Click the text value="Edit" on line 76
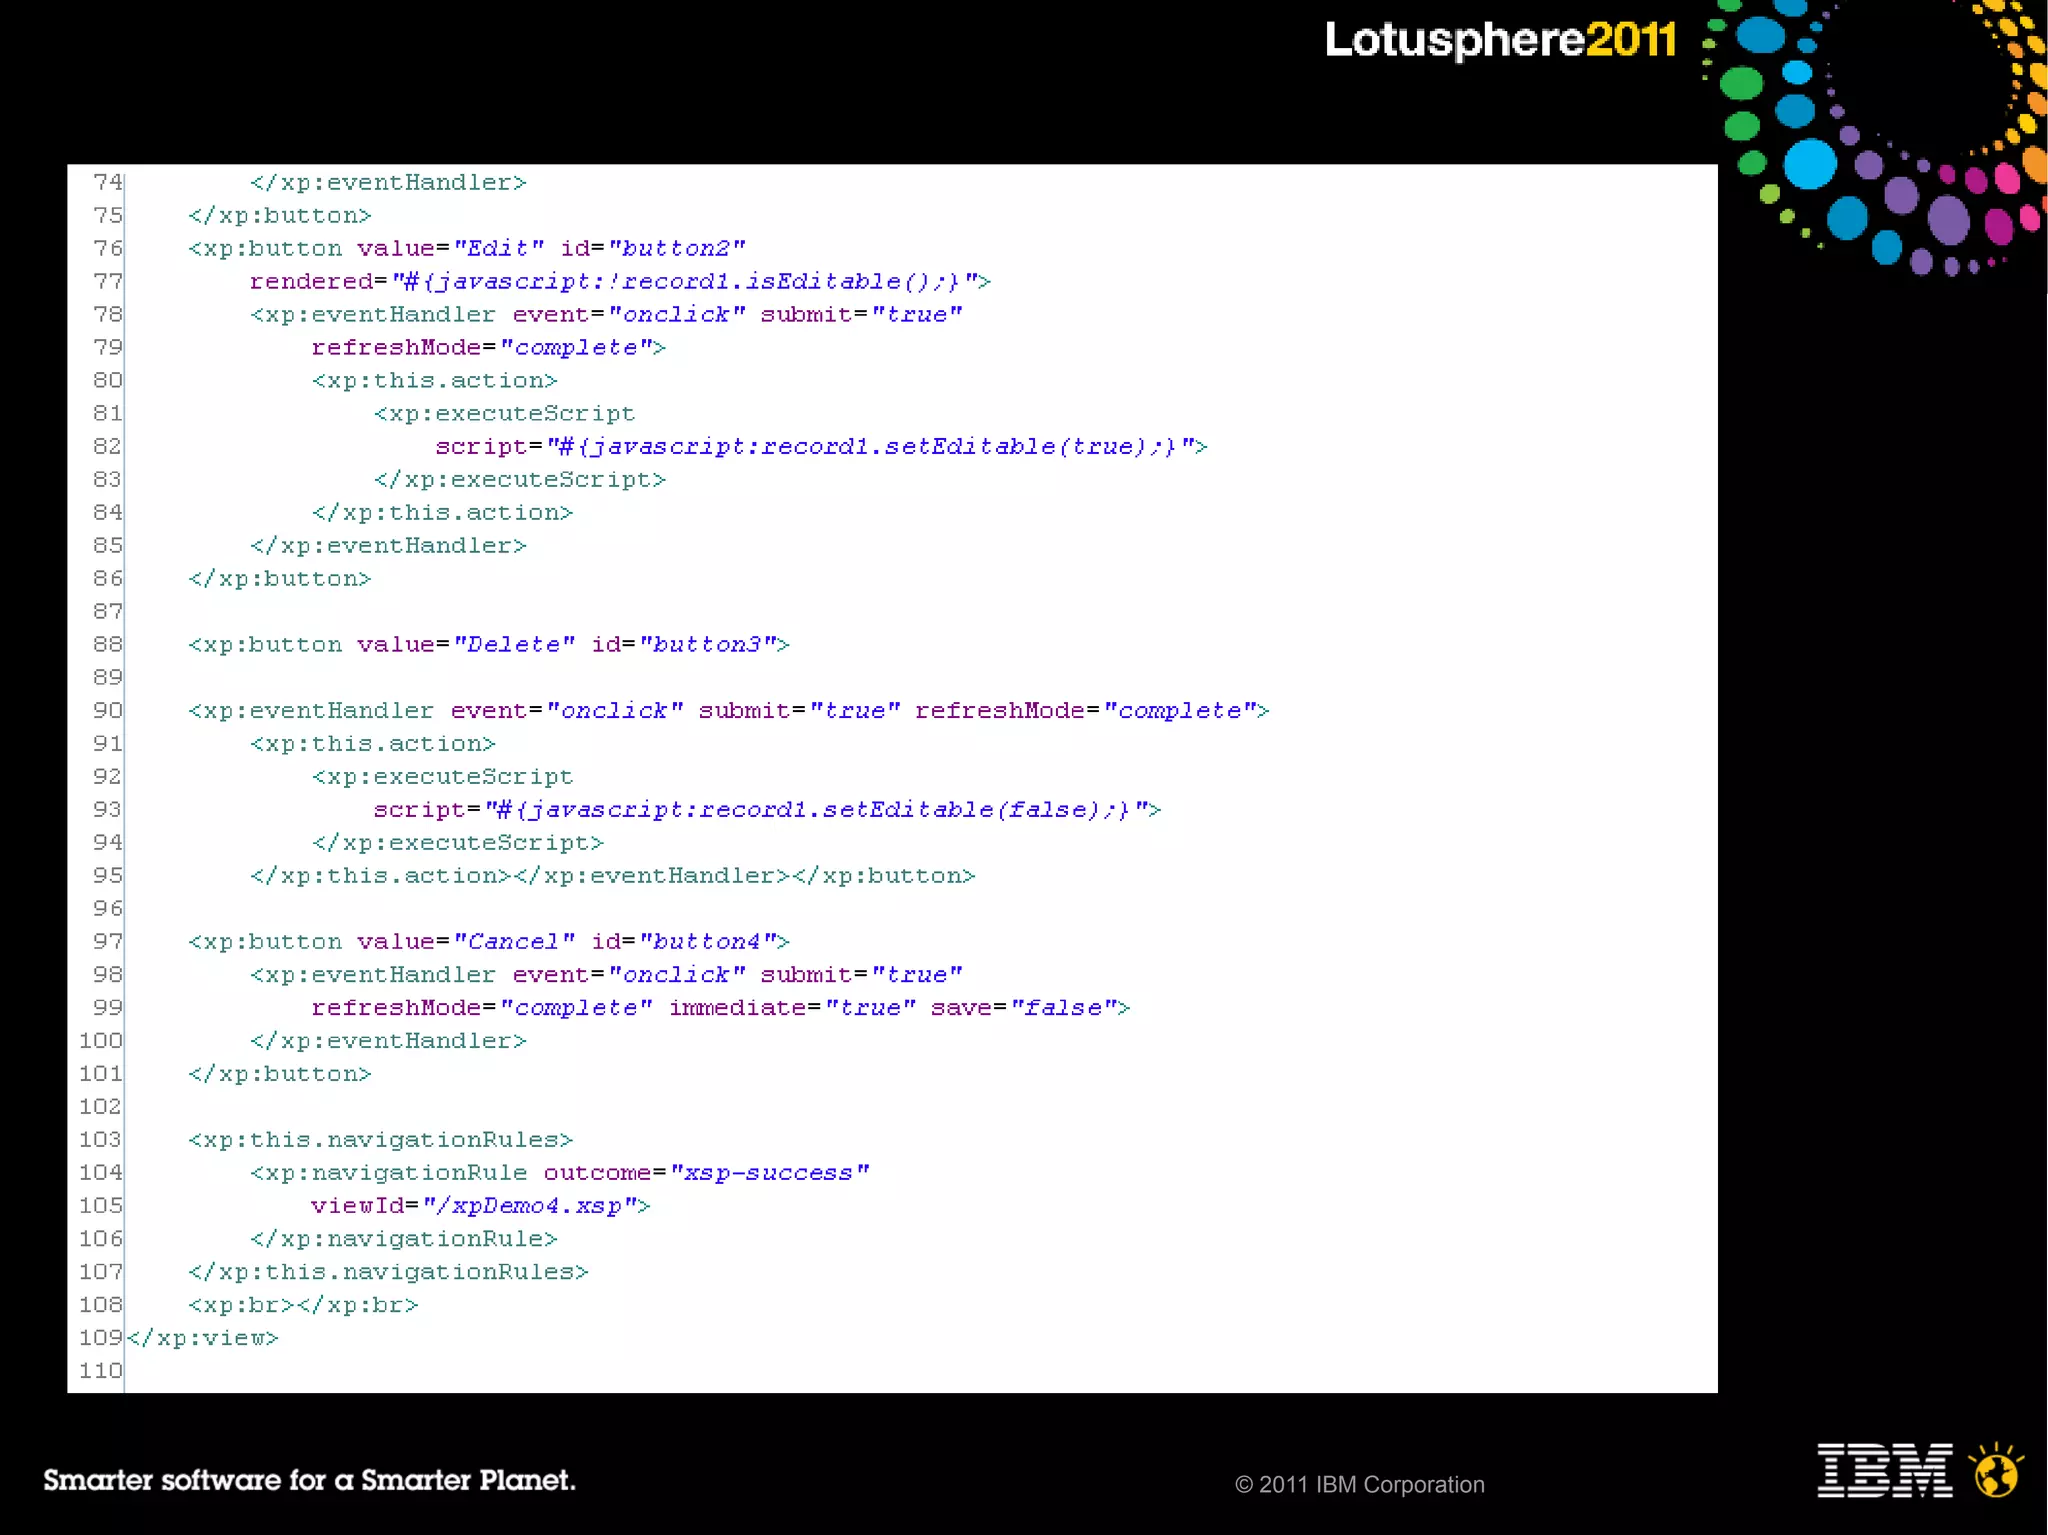Screen dimensions: 2048x1535 (450, 248)
